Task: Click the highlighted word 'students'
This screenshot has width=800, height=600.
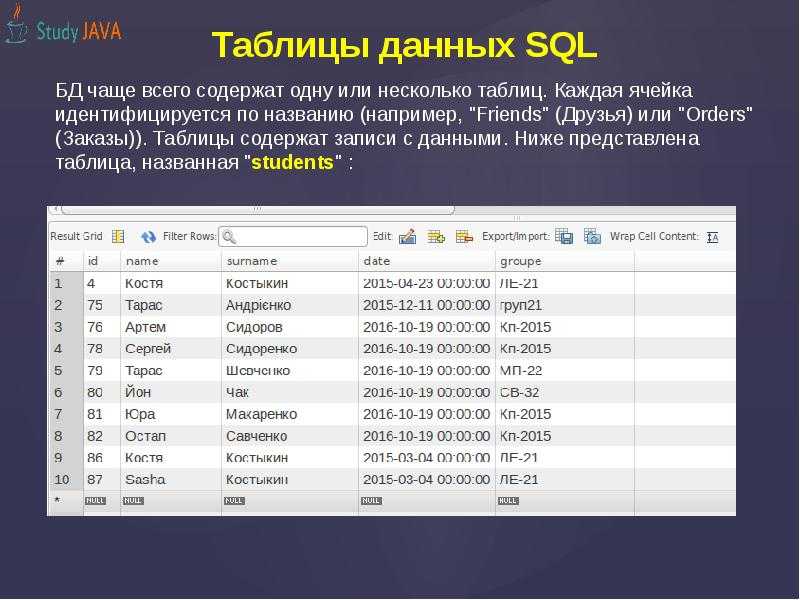Action: tap(292, 163)
